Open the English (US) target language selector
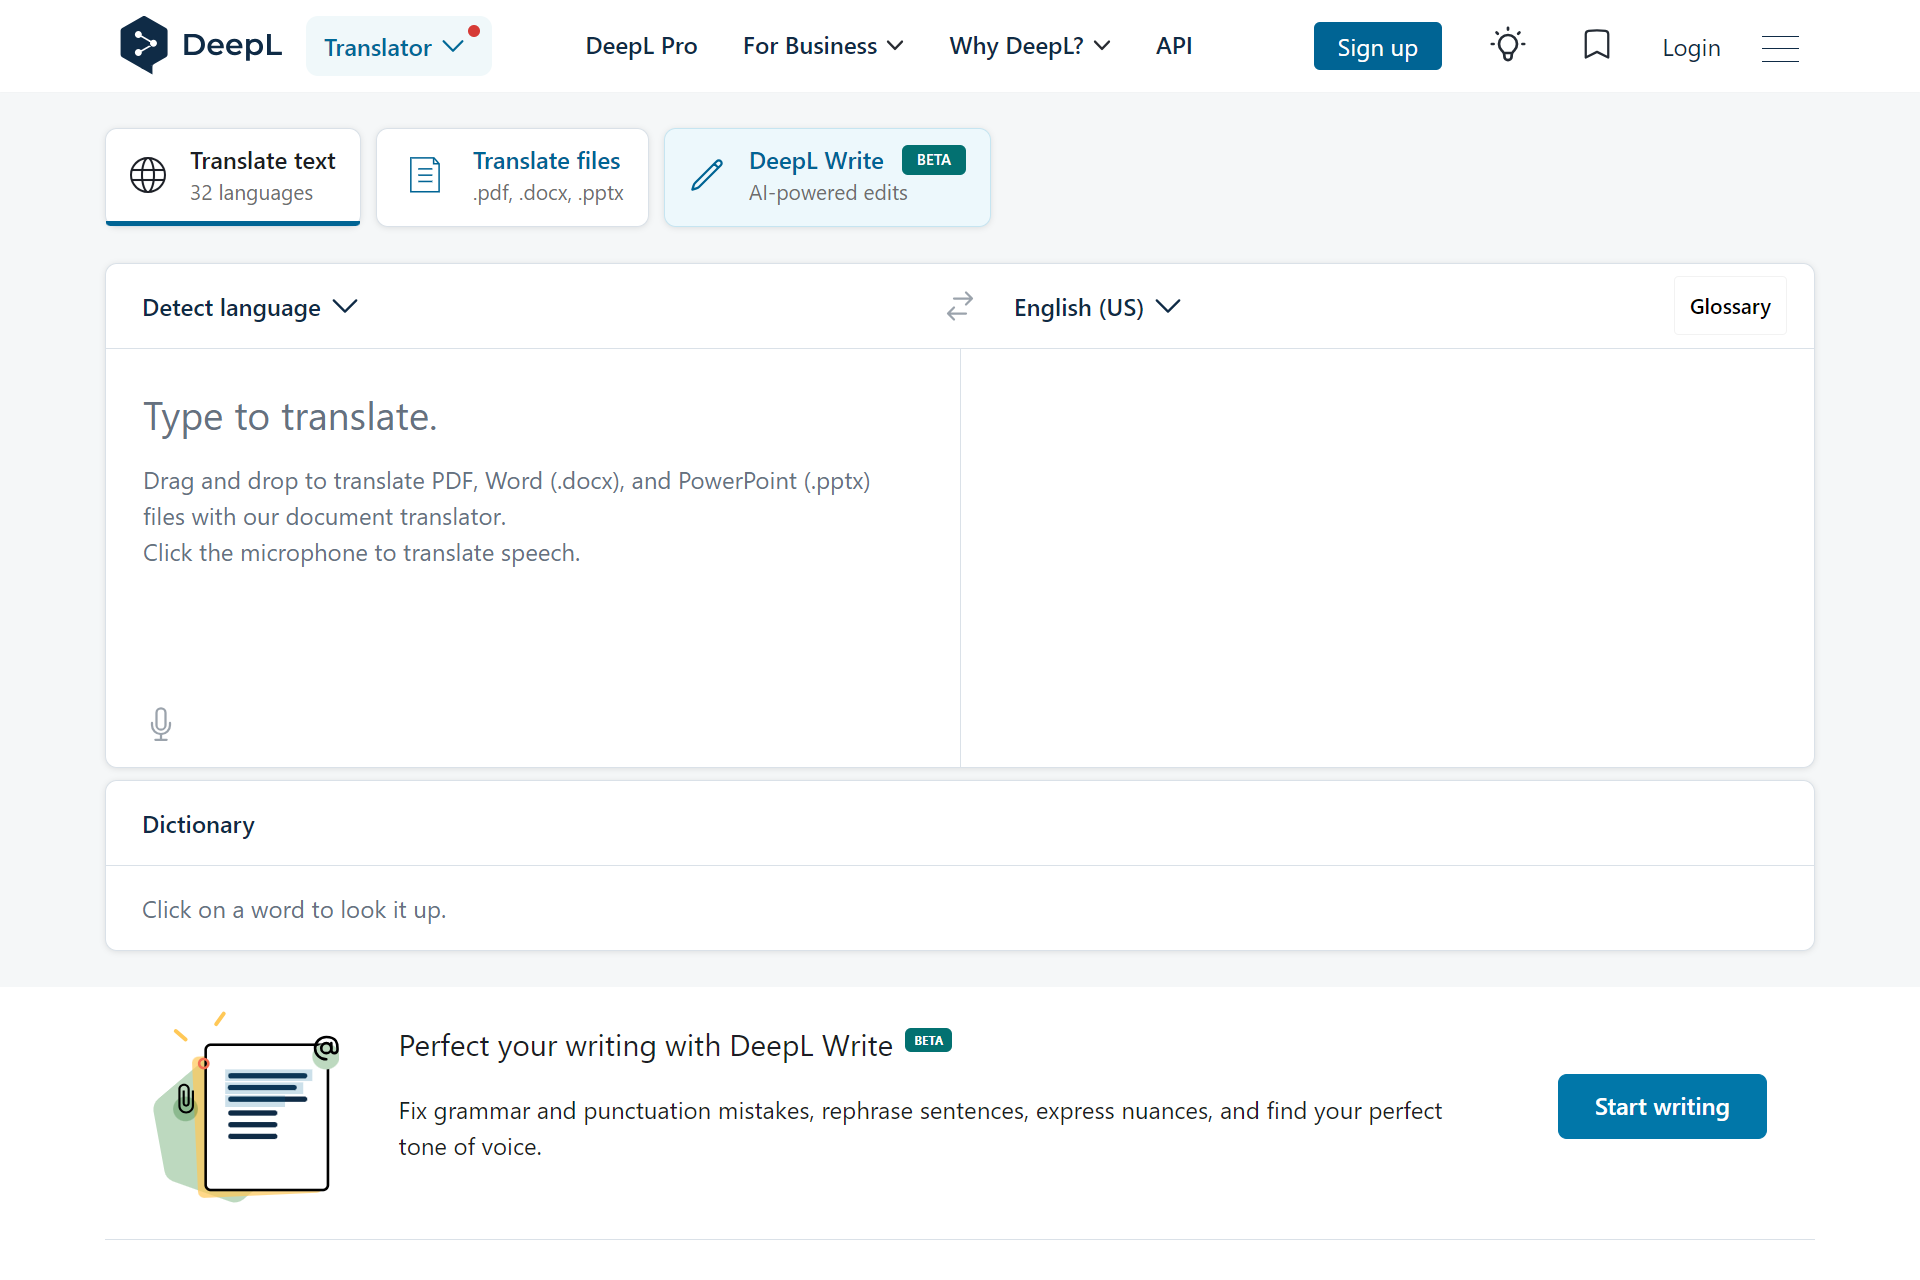The width and height of the screenshot is (1920, 1280). coord(1097,307)
